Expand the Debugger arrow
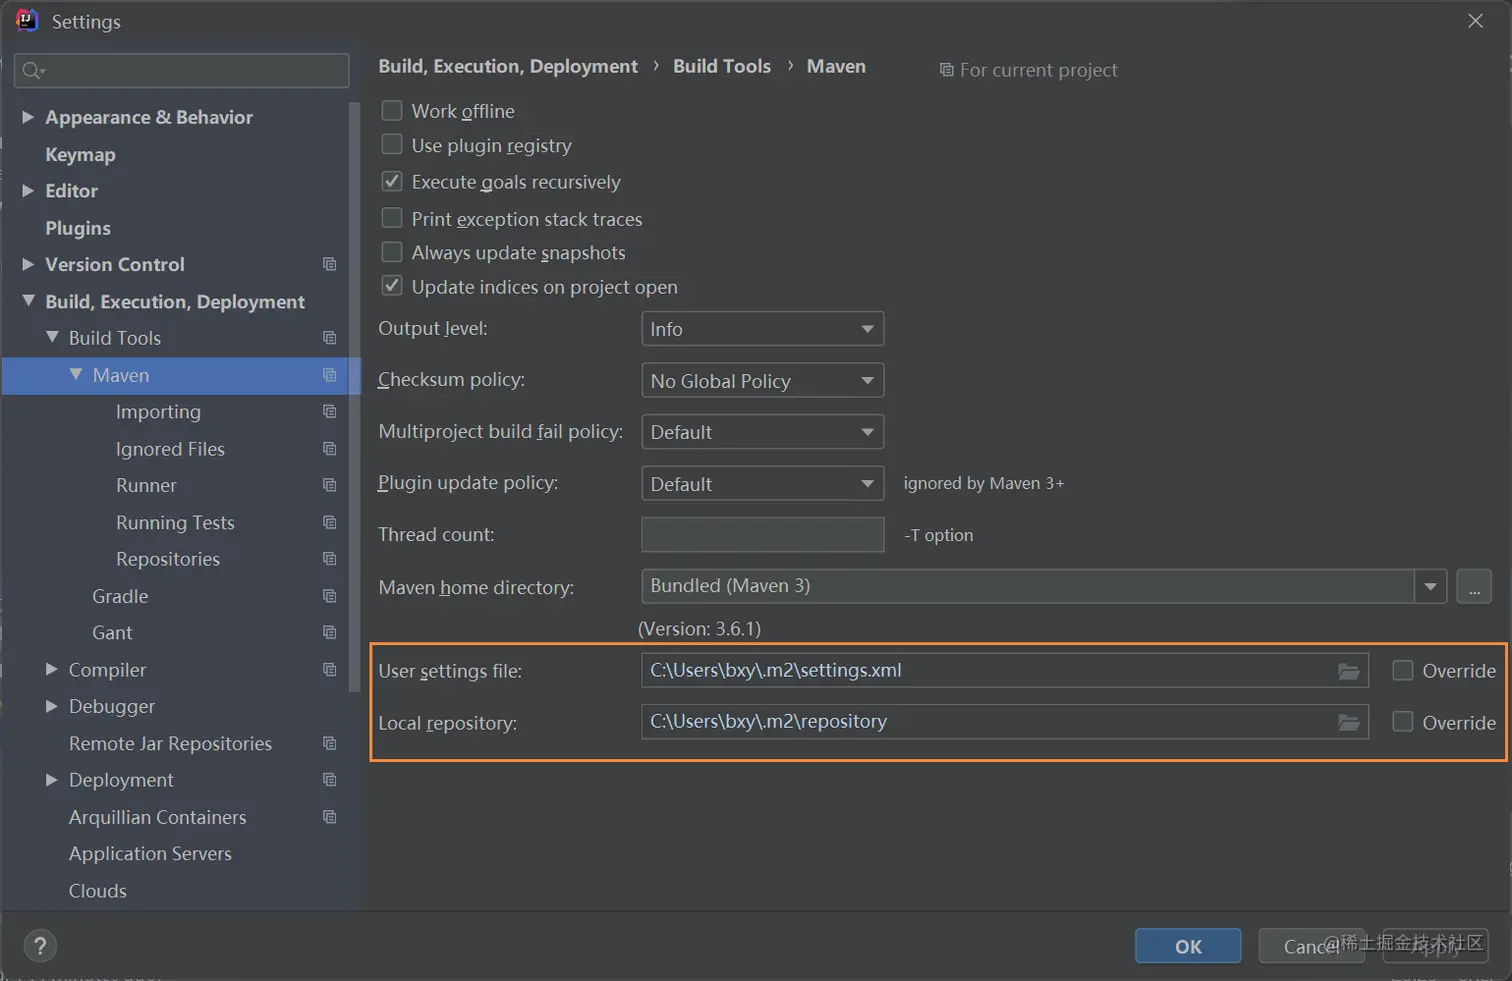The height and width of the screenshot is (981, 1512). pos(52,706)
